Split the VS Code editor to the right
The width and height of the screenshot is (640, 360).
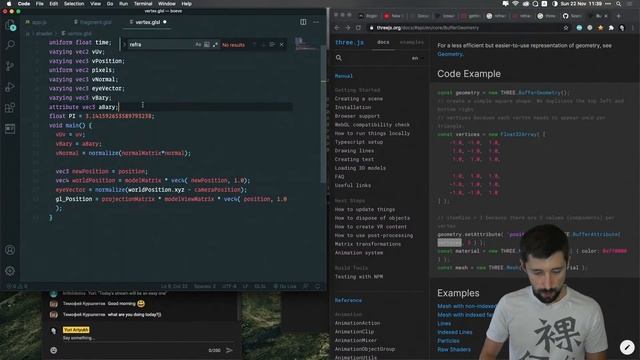pyautogui.click(x=303, y=22)
